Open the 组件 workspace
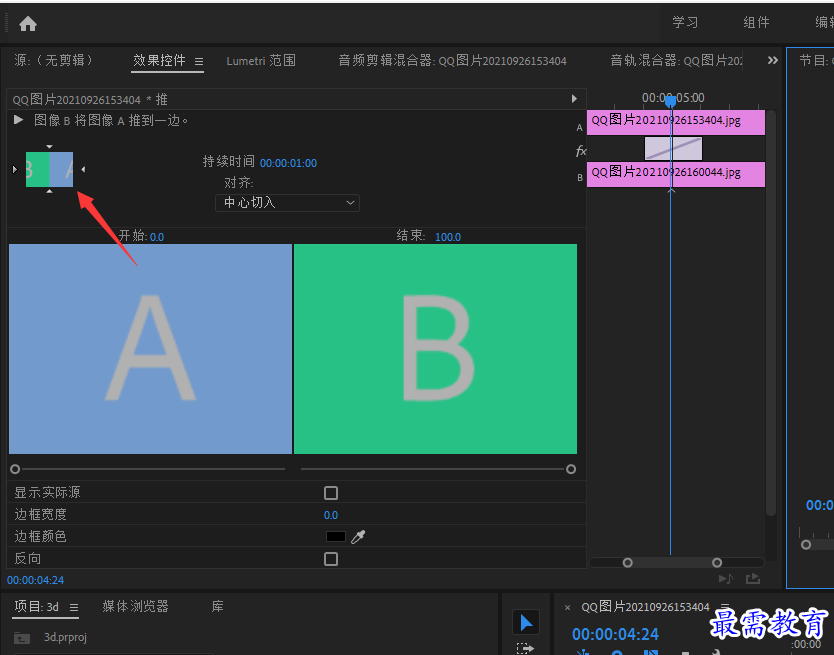 [x=756, y=22]
